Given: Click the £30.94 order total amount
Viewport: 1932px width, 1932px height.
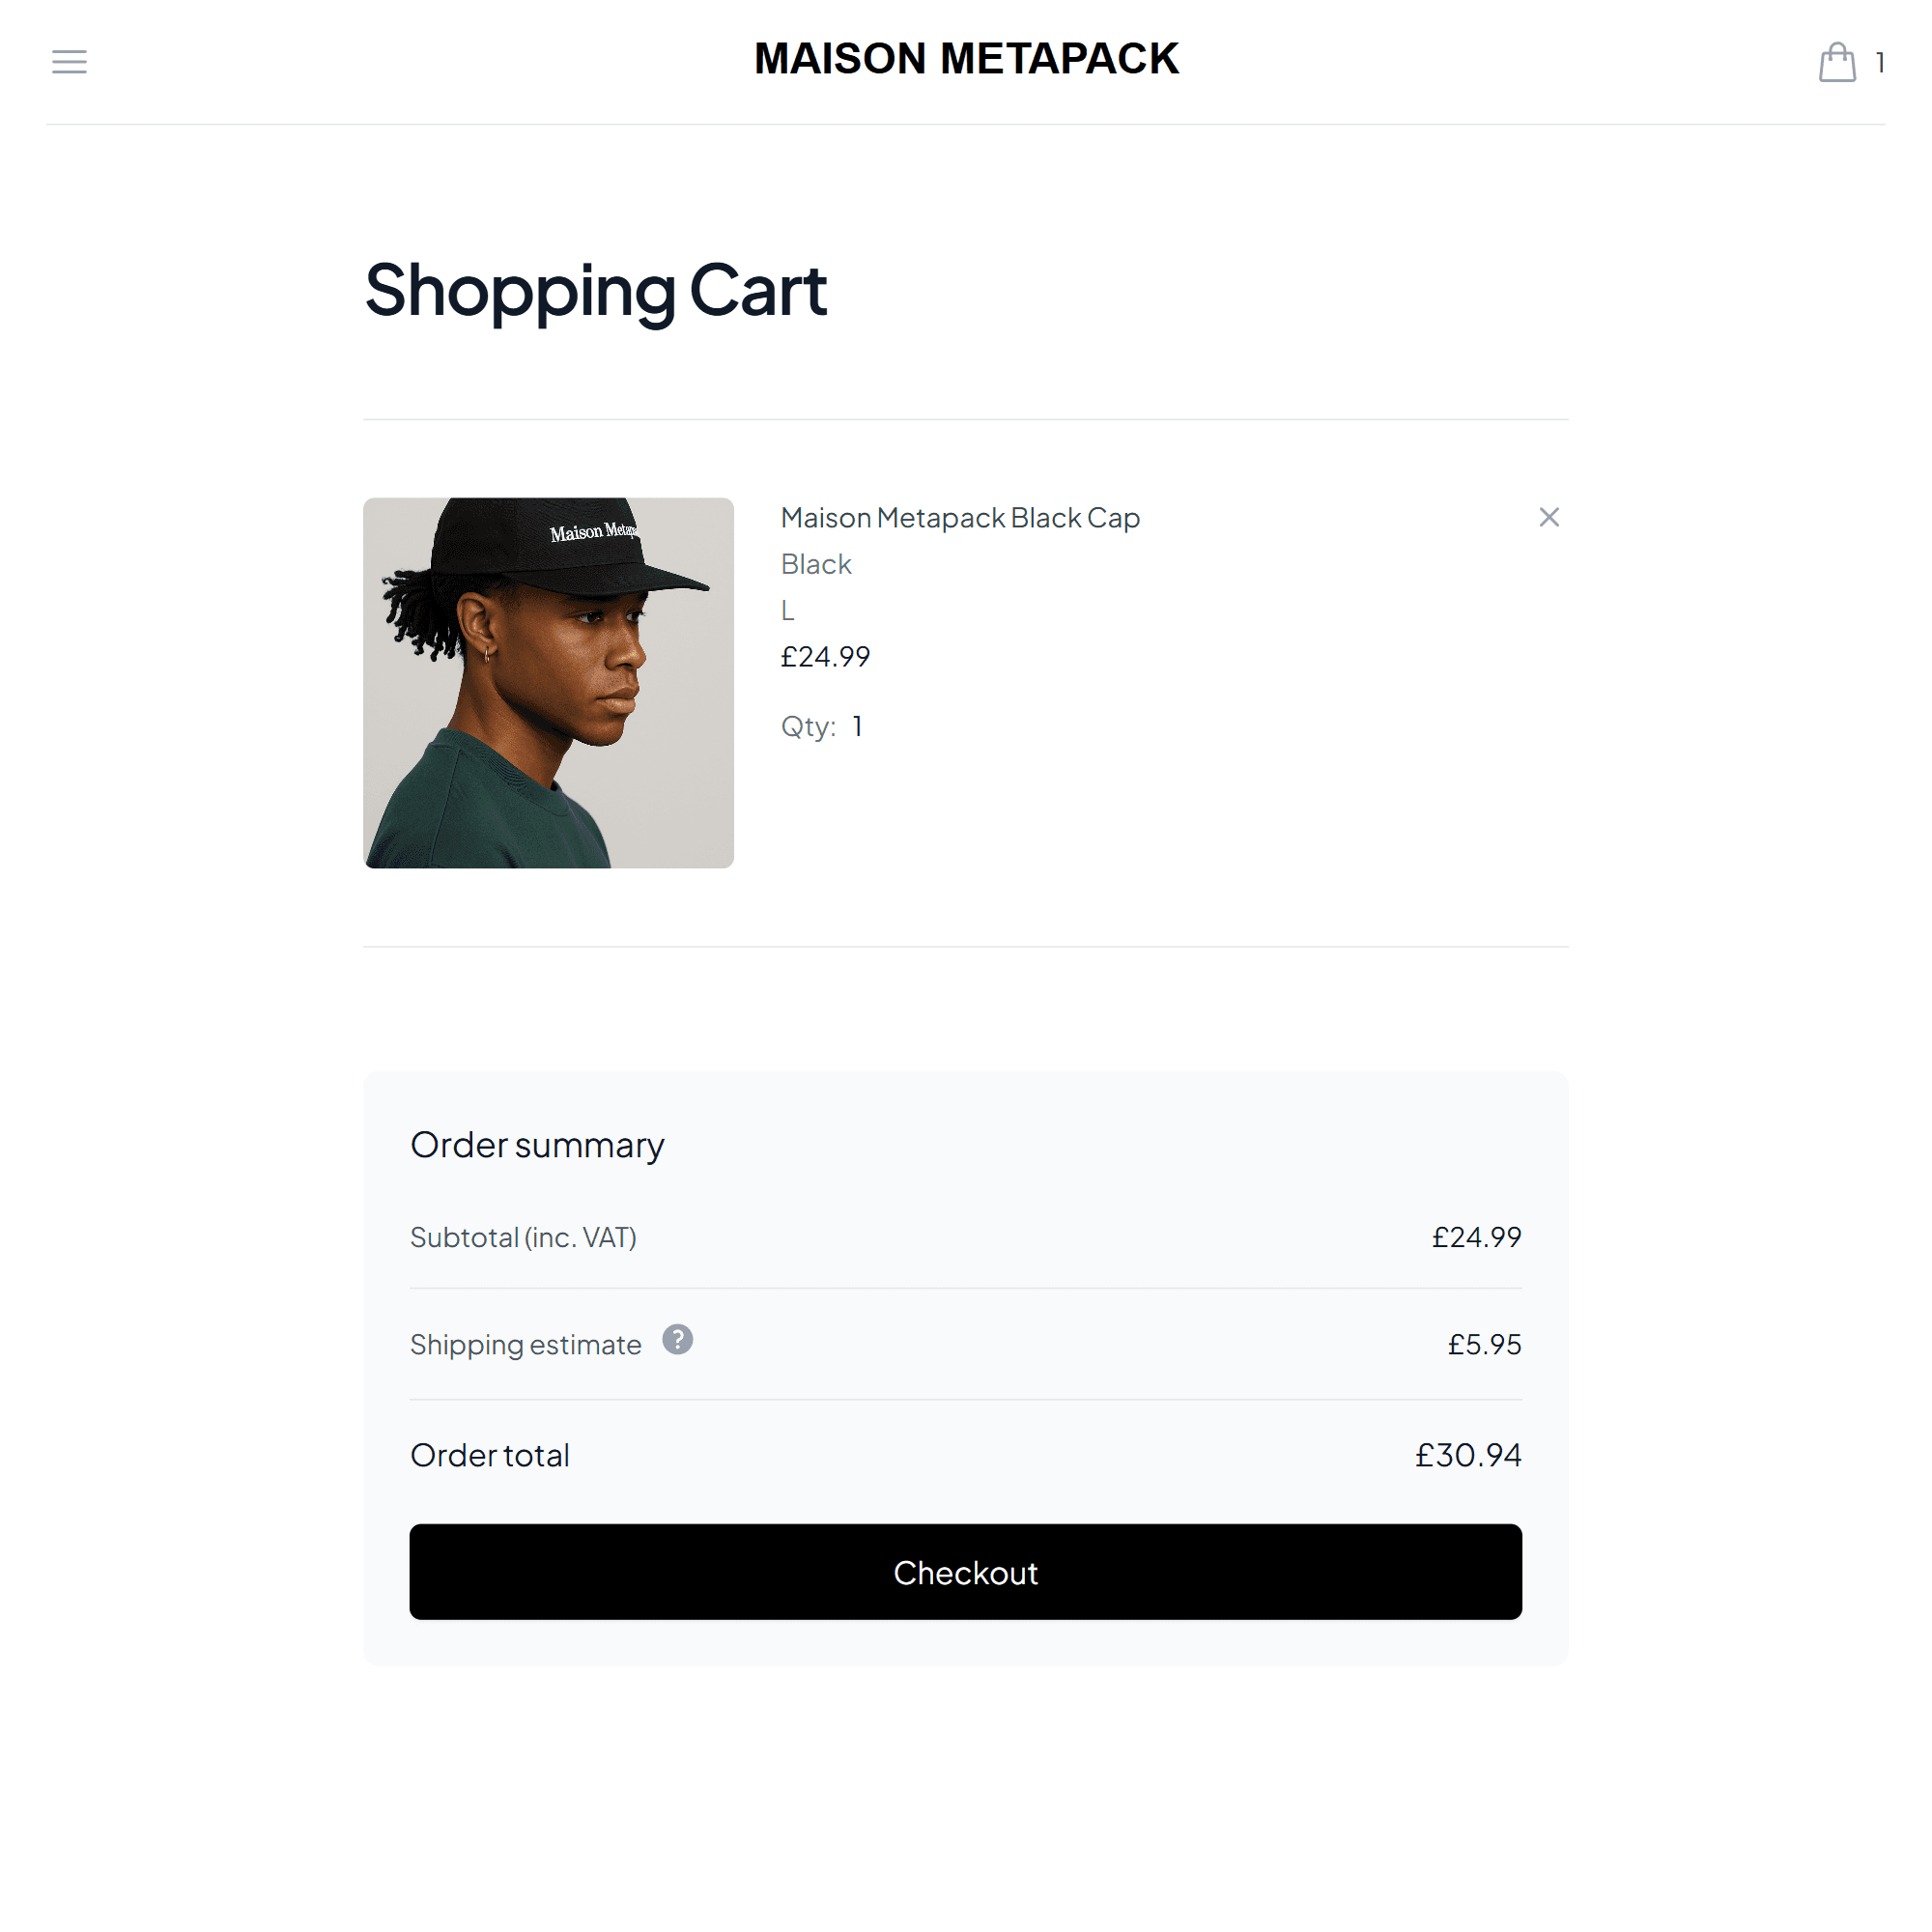Looking at the screenshot, I should pyautogui.click(x=1467, y=1455).
